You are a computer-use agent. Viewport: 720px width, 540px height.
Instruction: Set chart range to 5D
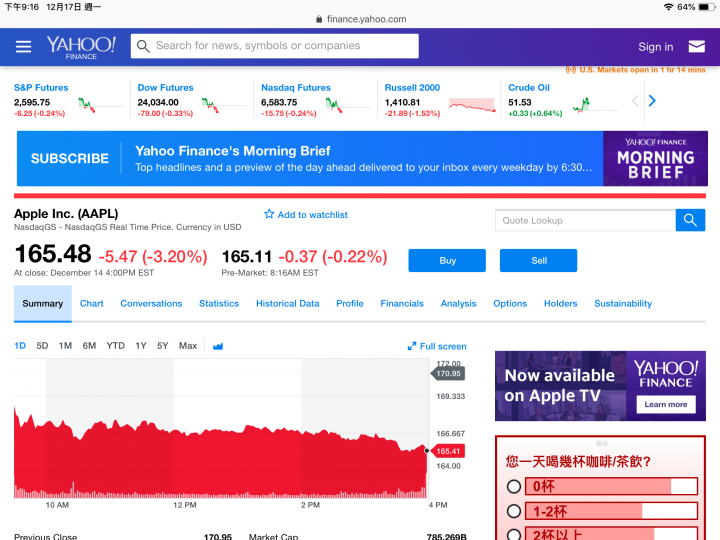click(x=42, y=346)
